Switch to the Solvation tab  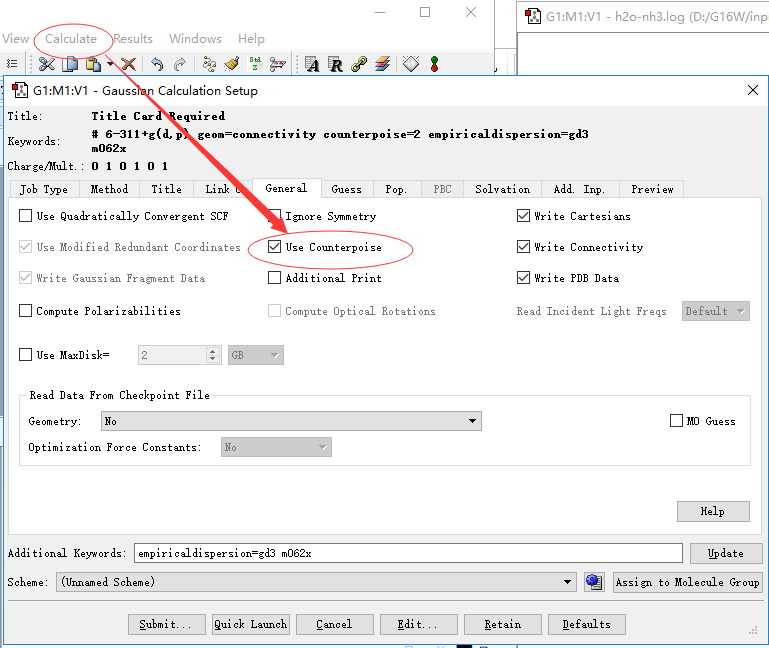click(x=502, y=189)
